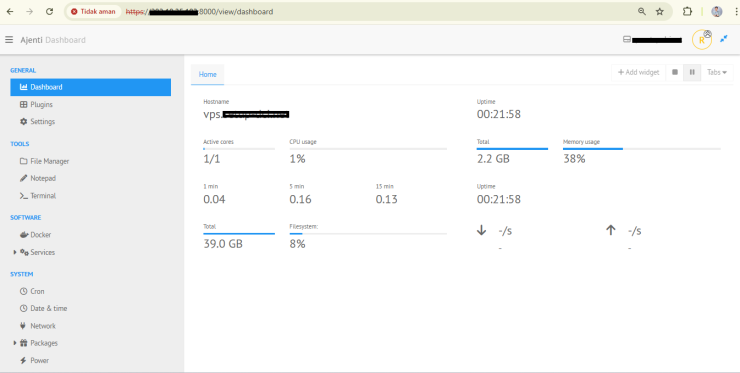The height and width of the screenshot is (373, 740).
Task: Toggle the fullscreen arrows icon in header
Action: pos(723,39)
